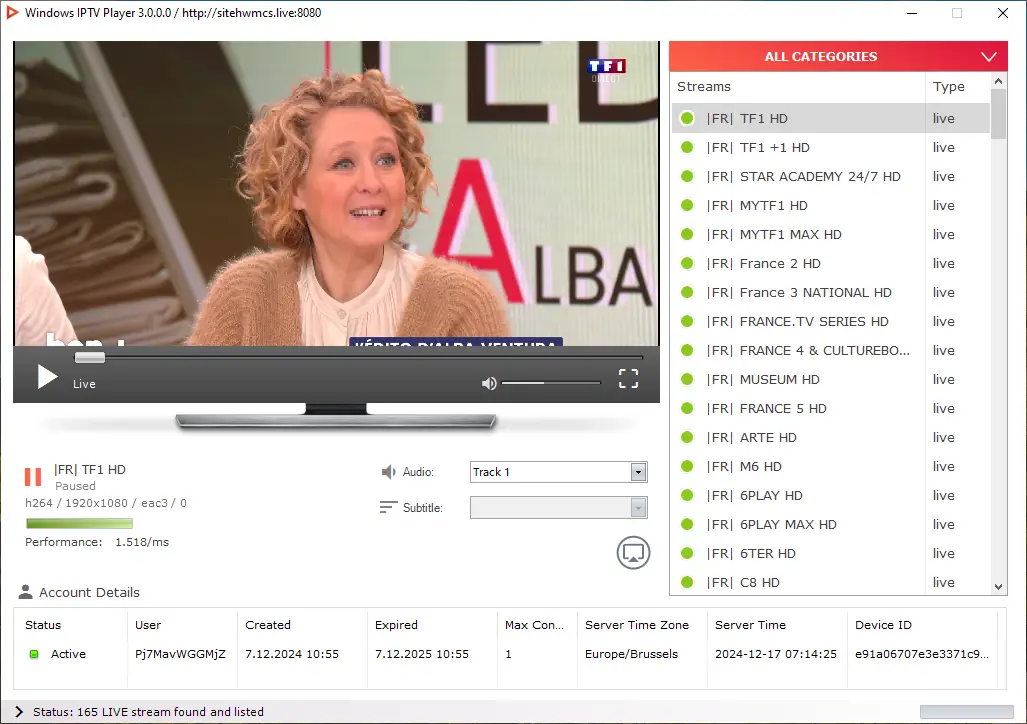The width and height of the screenshot is (1027, 724).
Task: Open the Audio track dropdown
Action: click(x=559, y=472)
